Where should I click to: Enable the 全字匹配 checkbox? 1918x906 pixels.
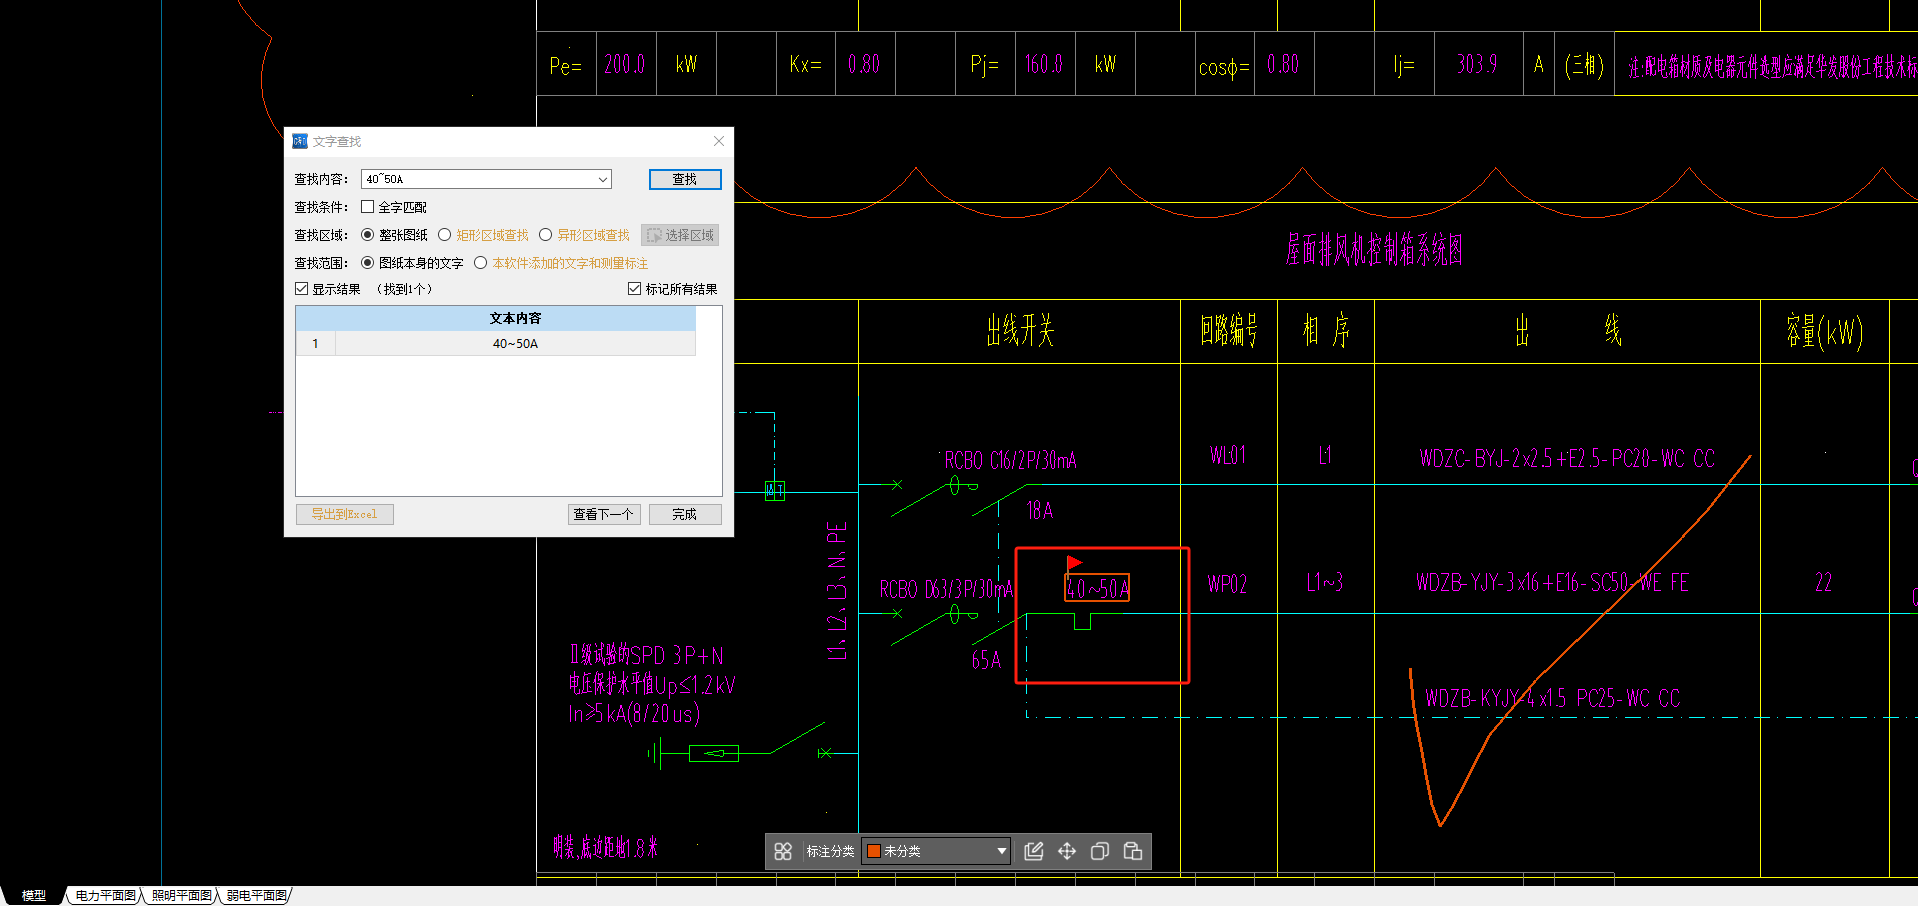point(368,207)
